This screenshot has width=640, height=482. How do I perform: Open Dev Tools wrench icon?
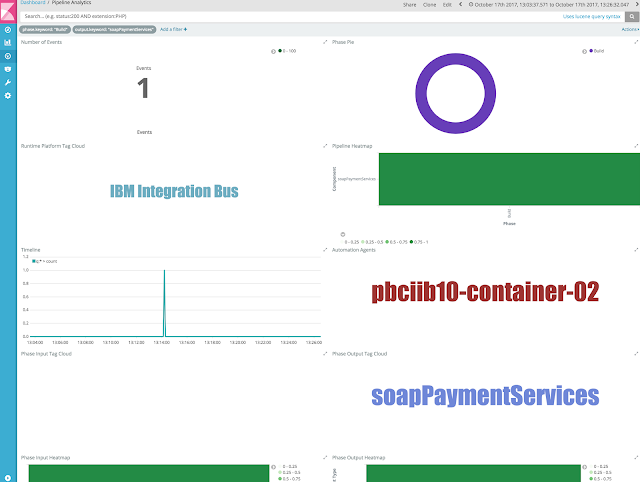pos(8,82)
